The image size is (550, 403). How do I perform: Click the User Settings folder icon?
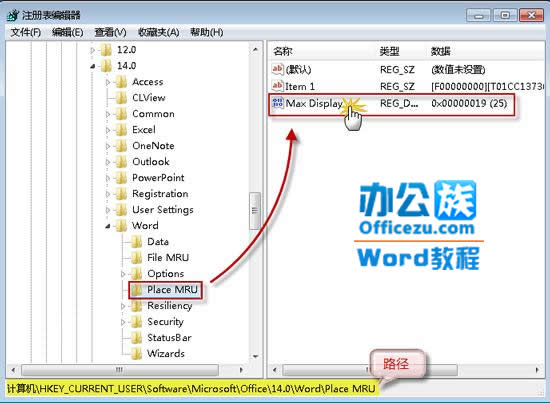pyautogui.click(x=121, y=210)
